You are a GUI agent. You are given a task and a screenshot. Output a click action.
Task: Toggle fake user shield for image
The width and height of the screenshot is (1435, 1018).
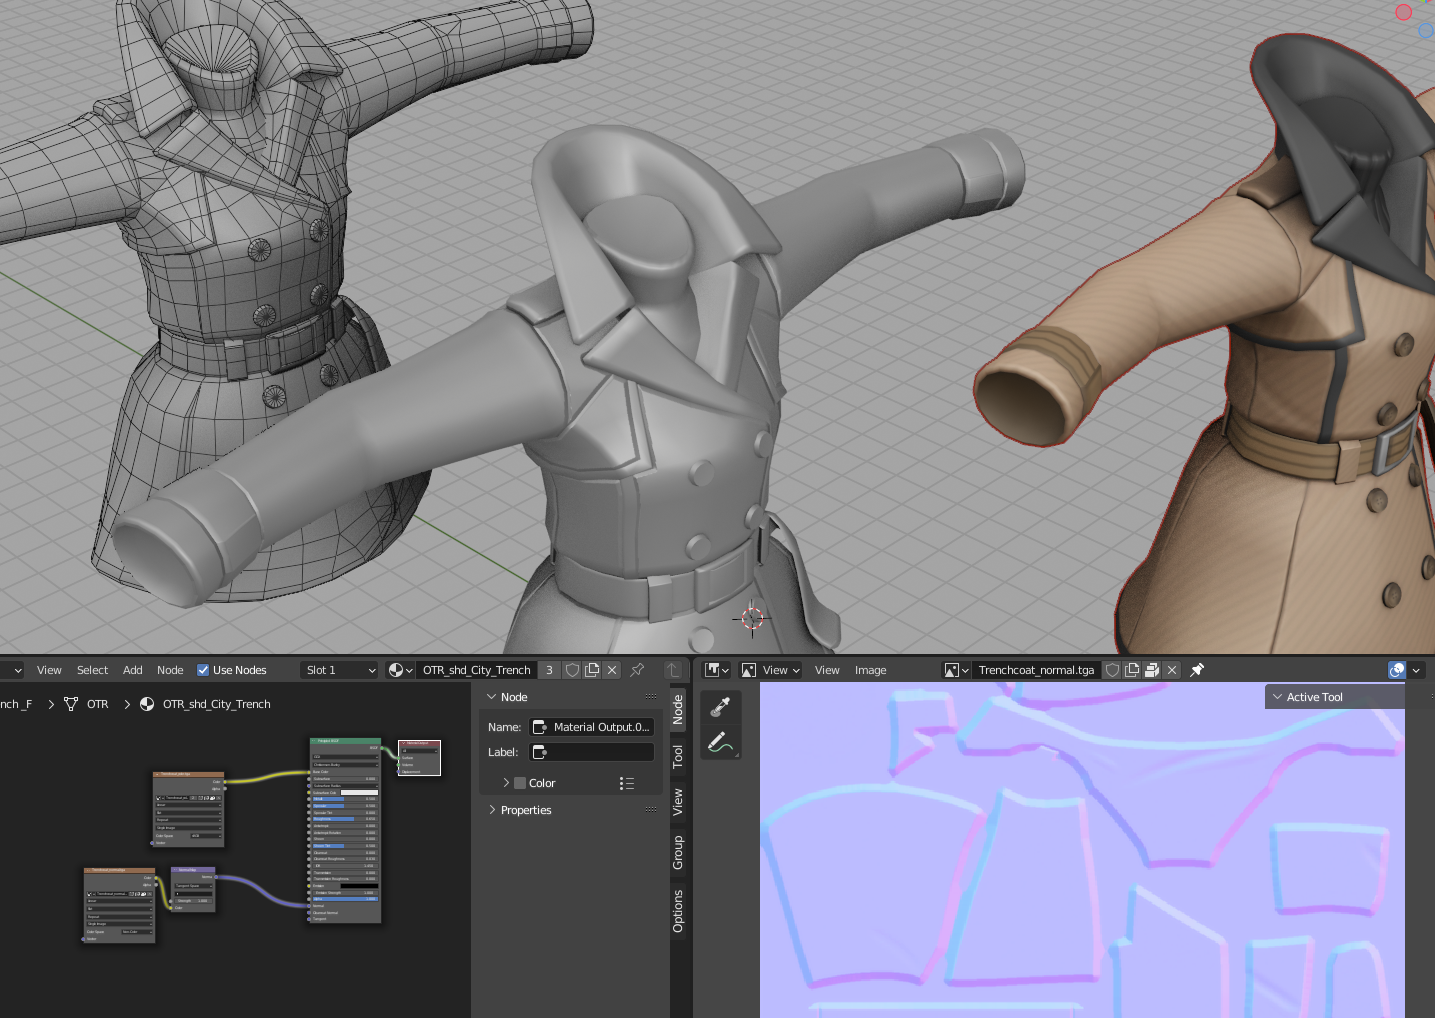point(1112,670)
